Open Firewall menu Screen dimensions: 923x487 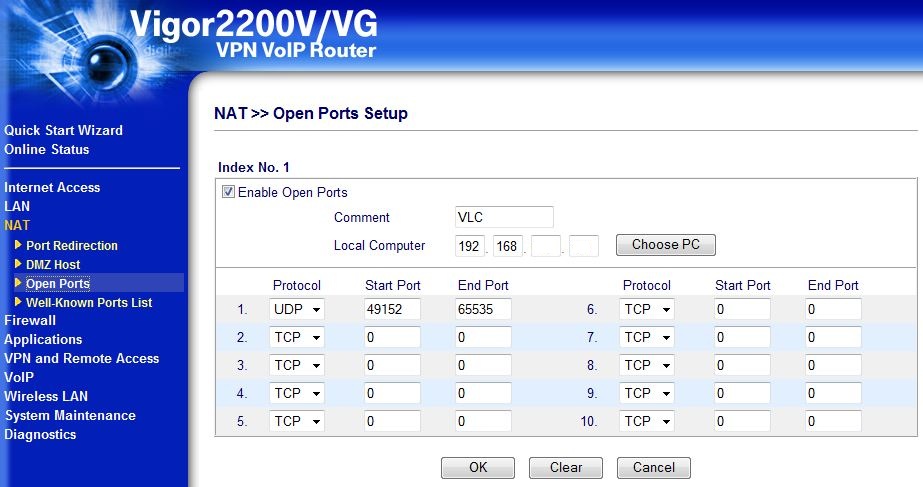30,320
